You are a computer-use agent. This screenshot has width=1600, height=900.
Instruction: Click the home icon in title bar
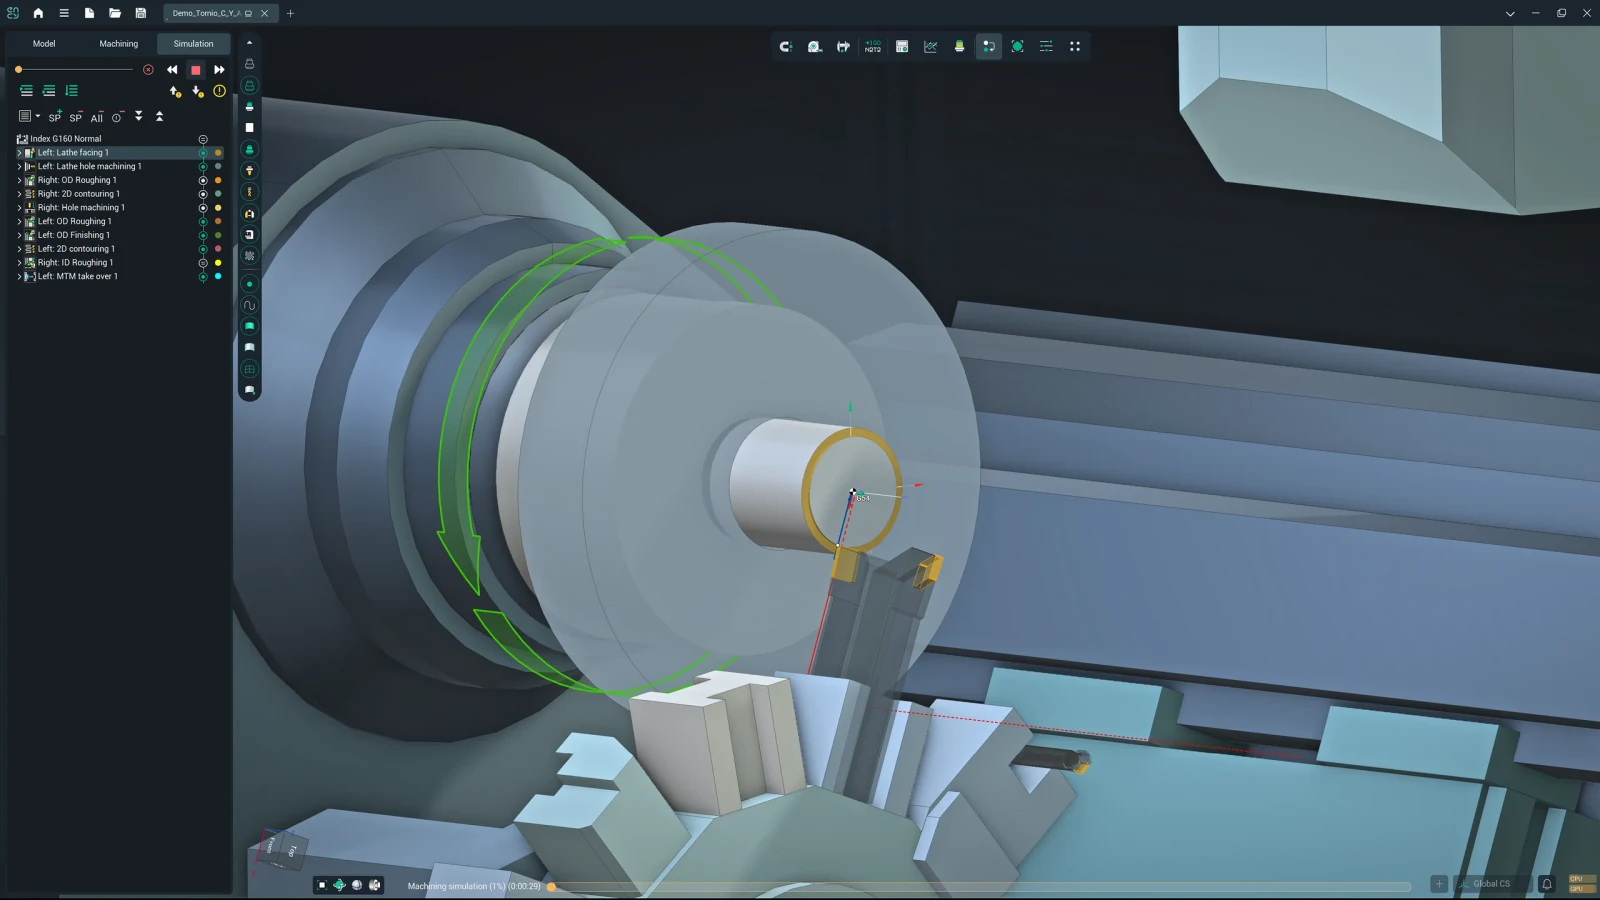click(x=38, y=13)
